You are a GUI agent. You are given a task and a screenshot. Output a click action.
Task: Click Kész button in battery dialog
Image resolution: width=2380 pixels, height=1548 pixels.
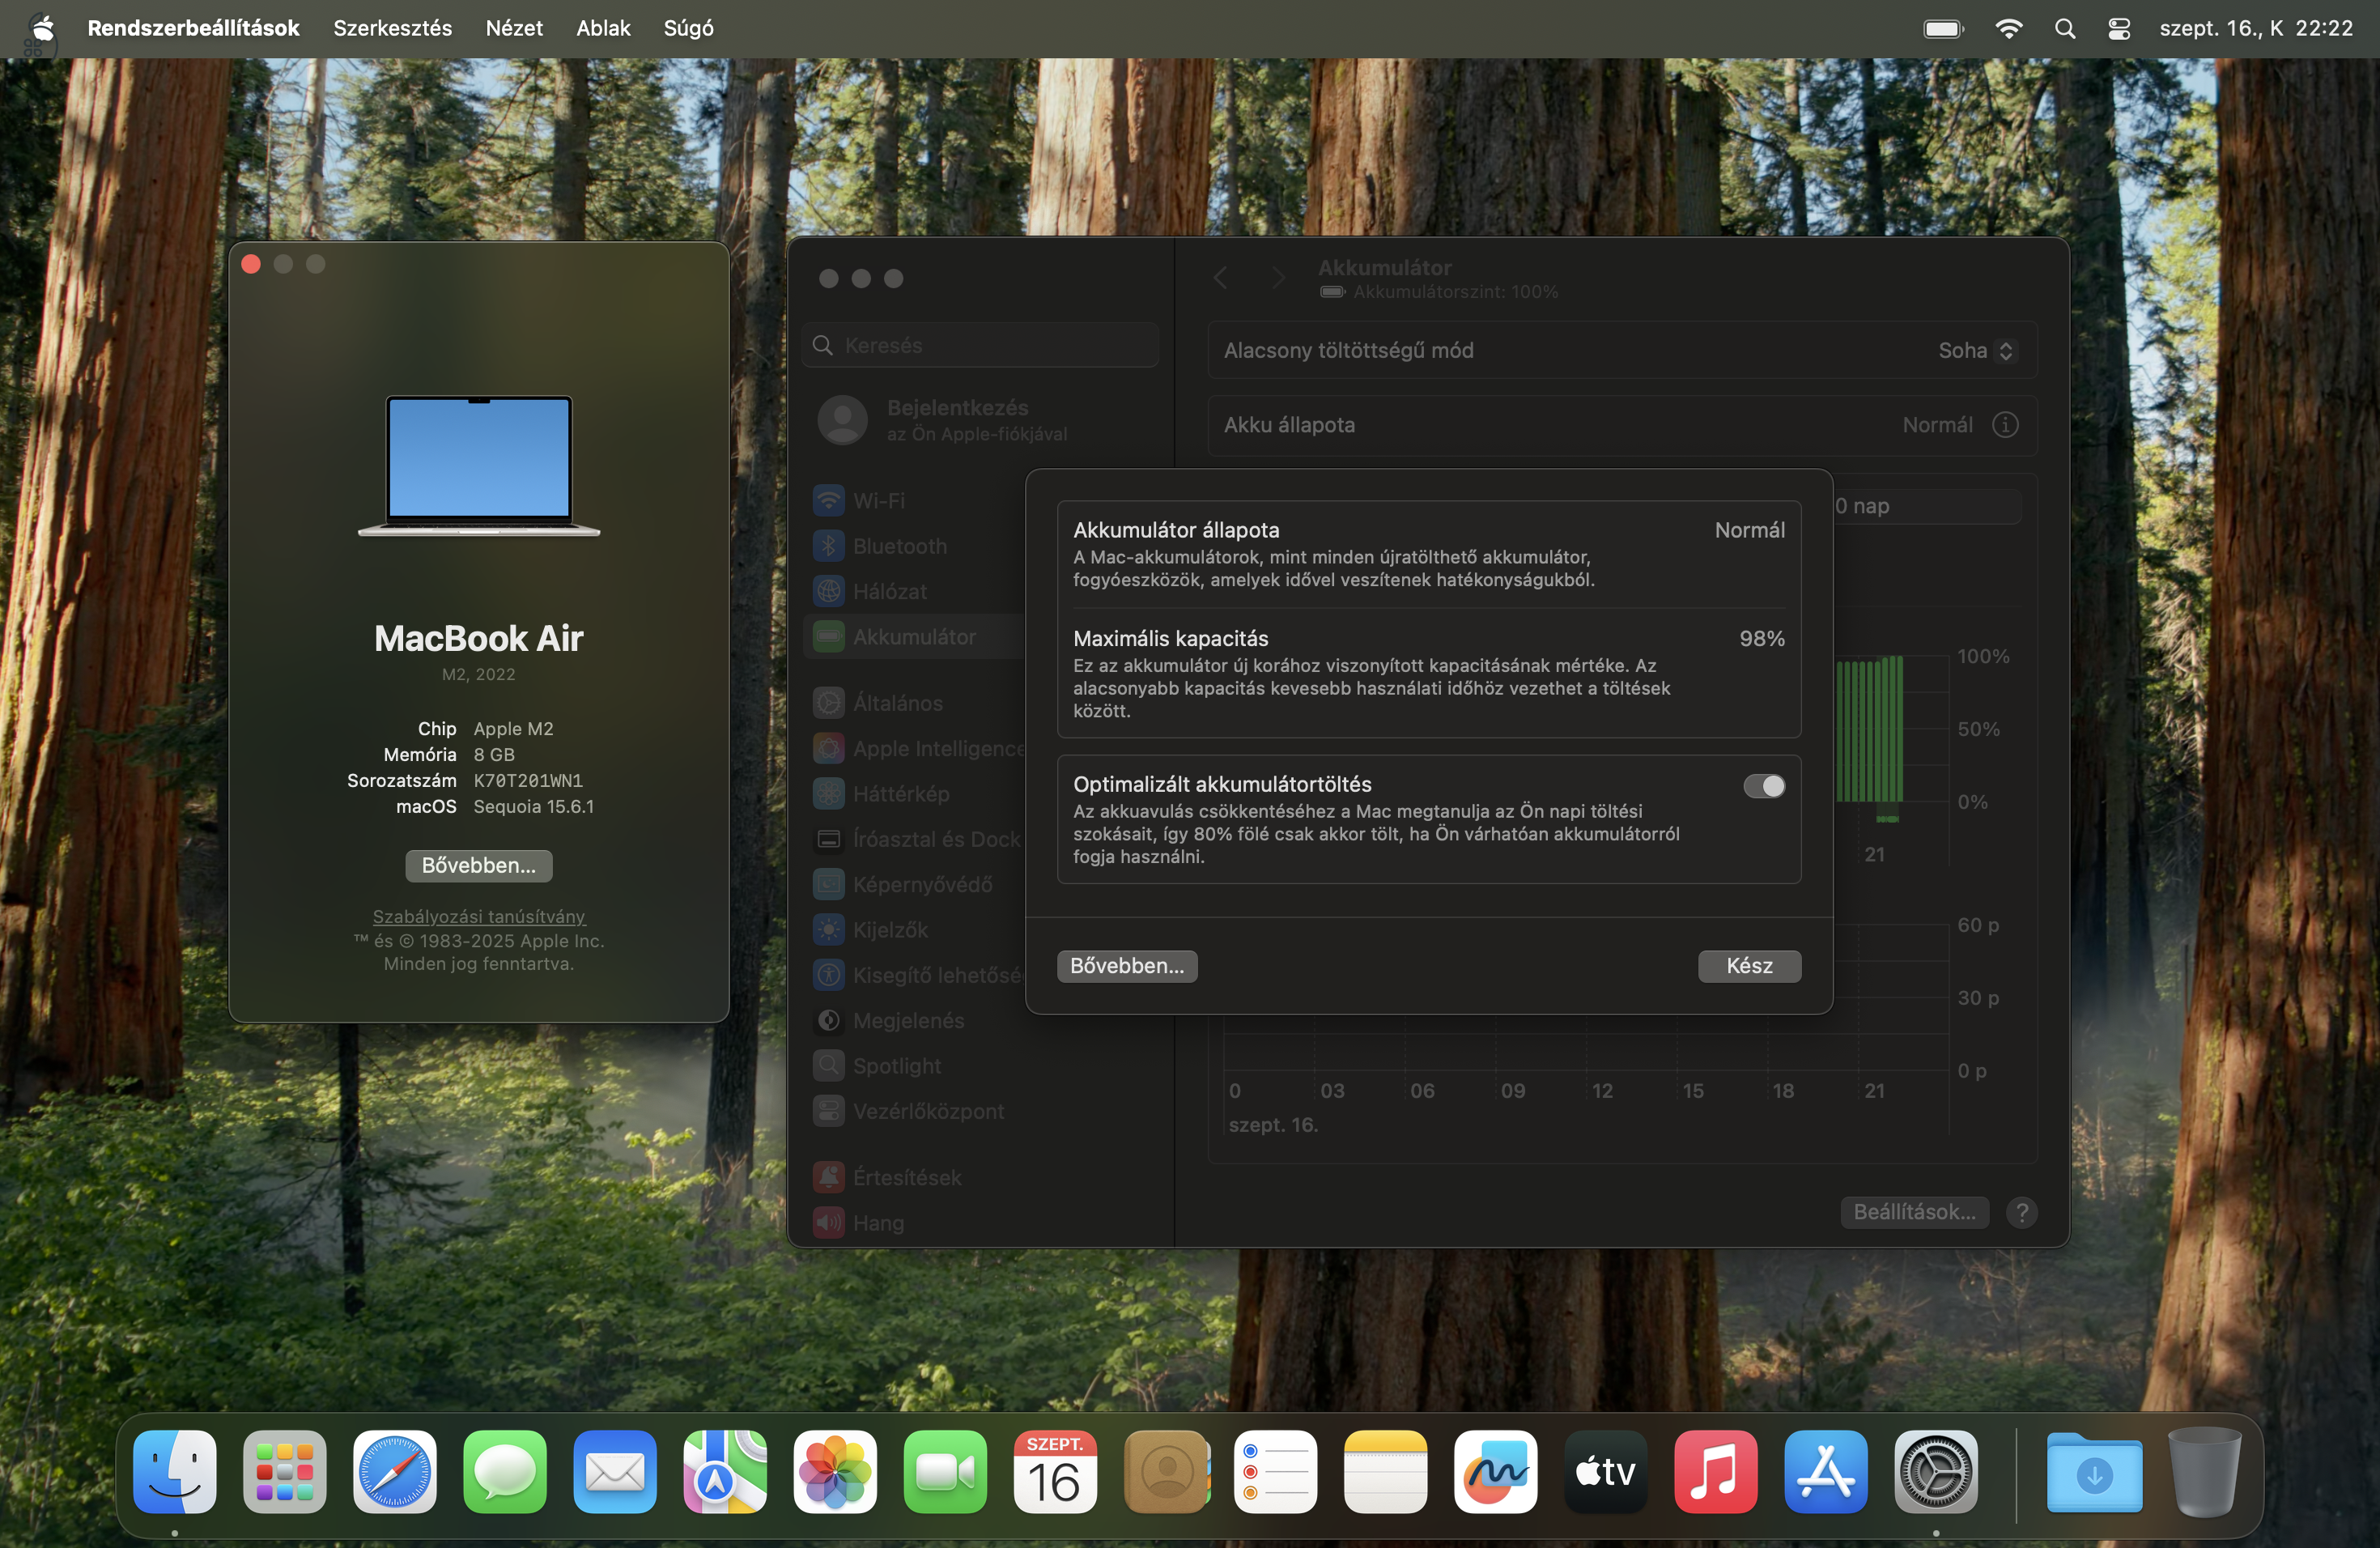coord(1750,966)
